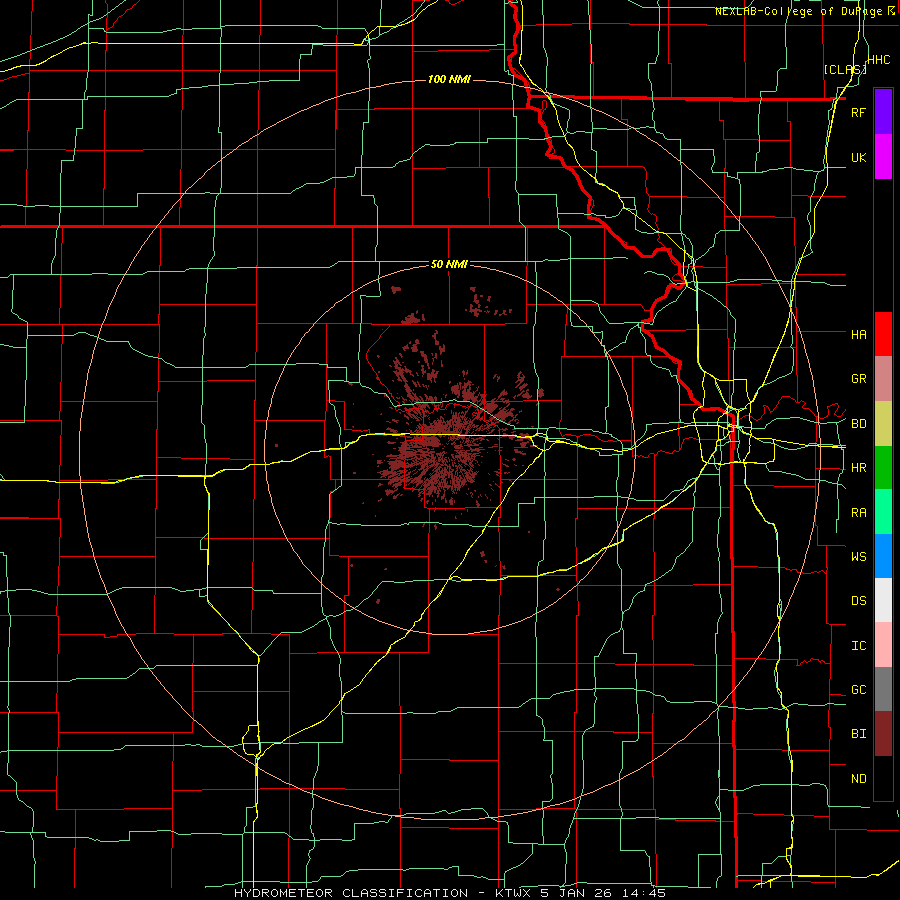Click the WS blue legend swatch

click(x=883, y=556)
